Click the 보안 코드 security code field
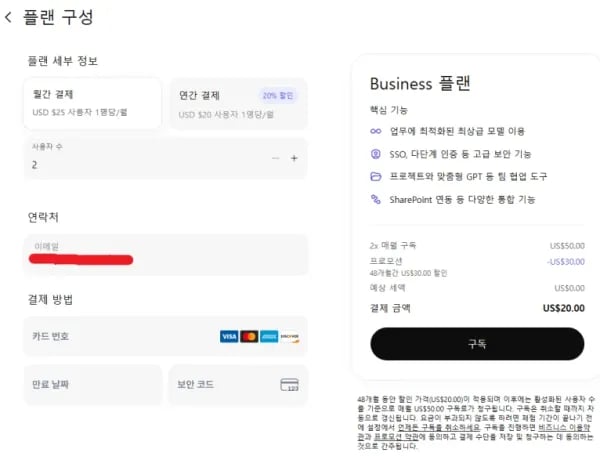600x456 pixels. [x=238, y=384]
